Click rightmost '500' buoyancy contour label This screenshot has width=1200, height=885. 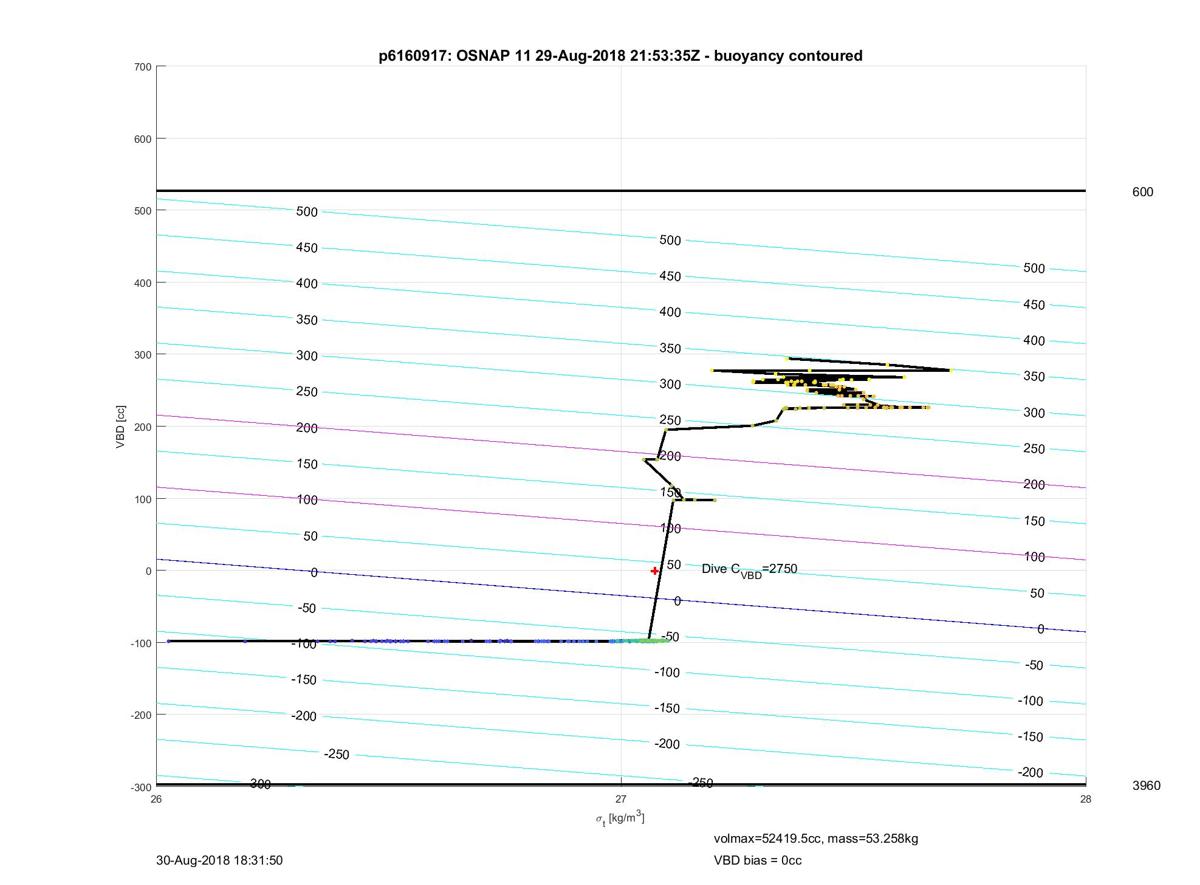[1034, 268]
